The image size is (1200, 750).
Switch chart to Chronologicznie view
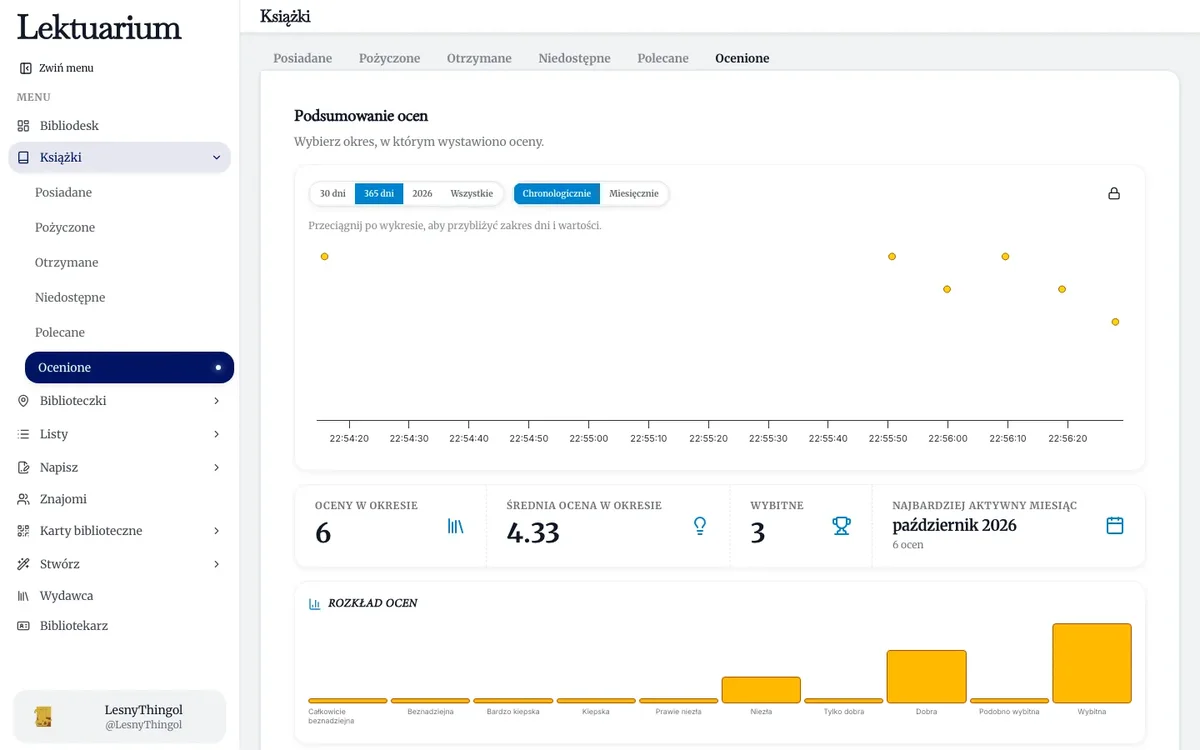[557, 194]
